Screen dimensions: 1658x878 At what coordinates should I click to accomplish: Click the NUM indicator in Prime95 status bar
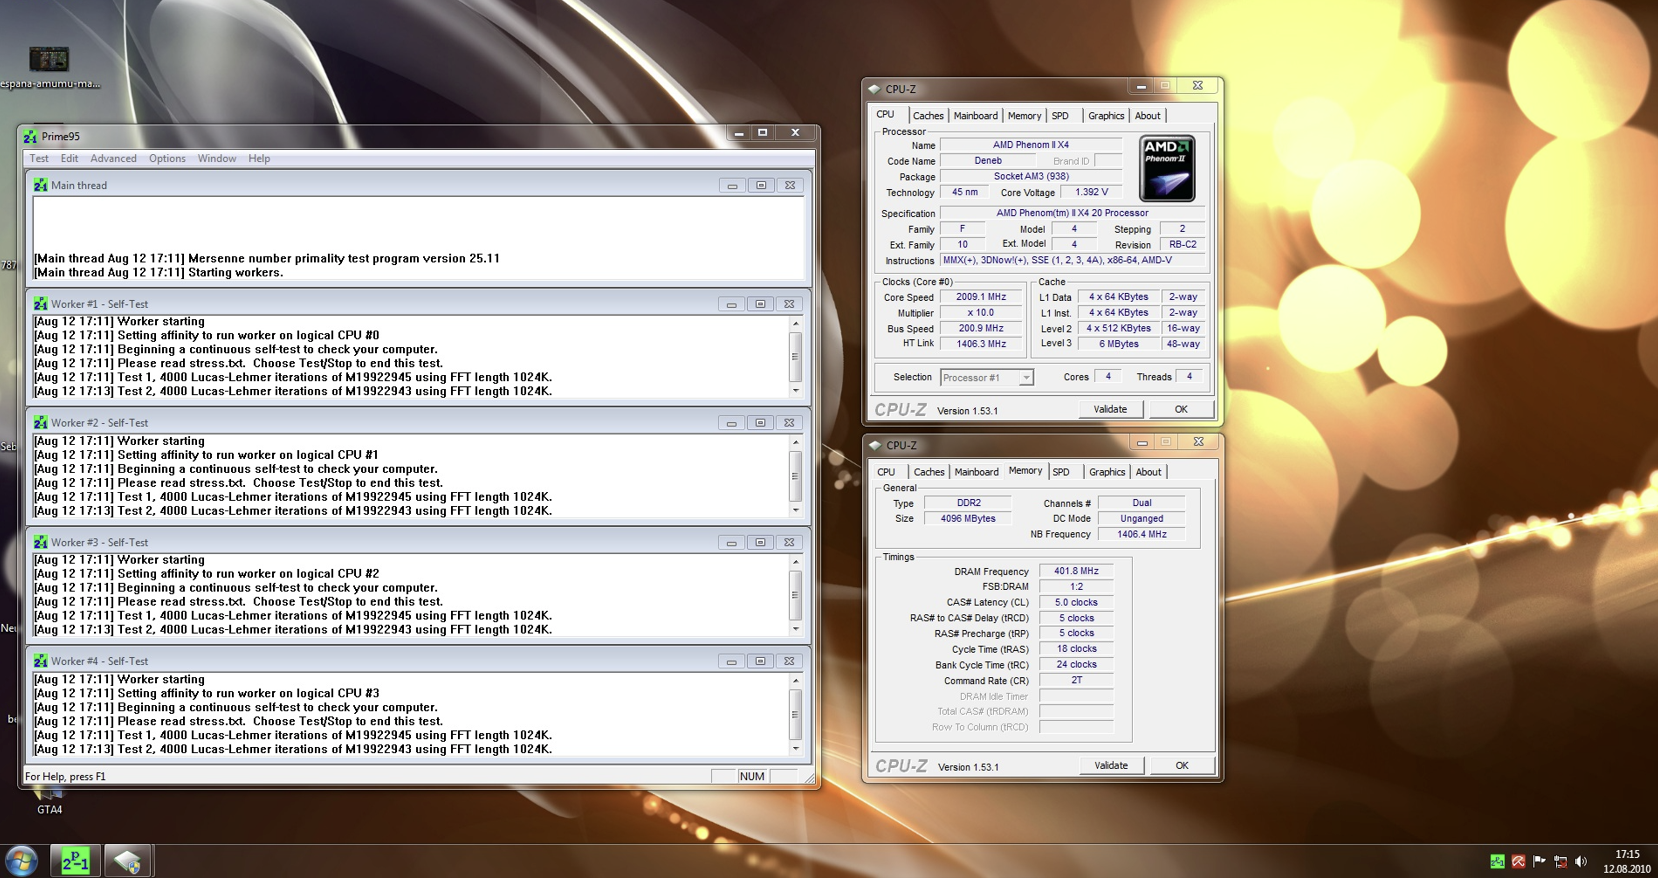tap(752, 776)
